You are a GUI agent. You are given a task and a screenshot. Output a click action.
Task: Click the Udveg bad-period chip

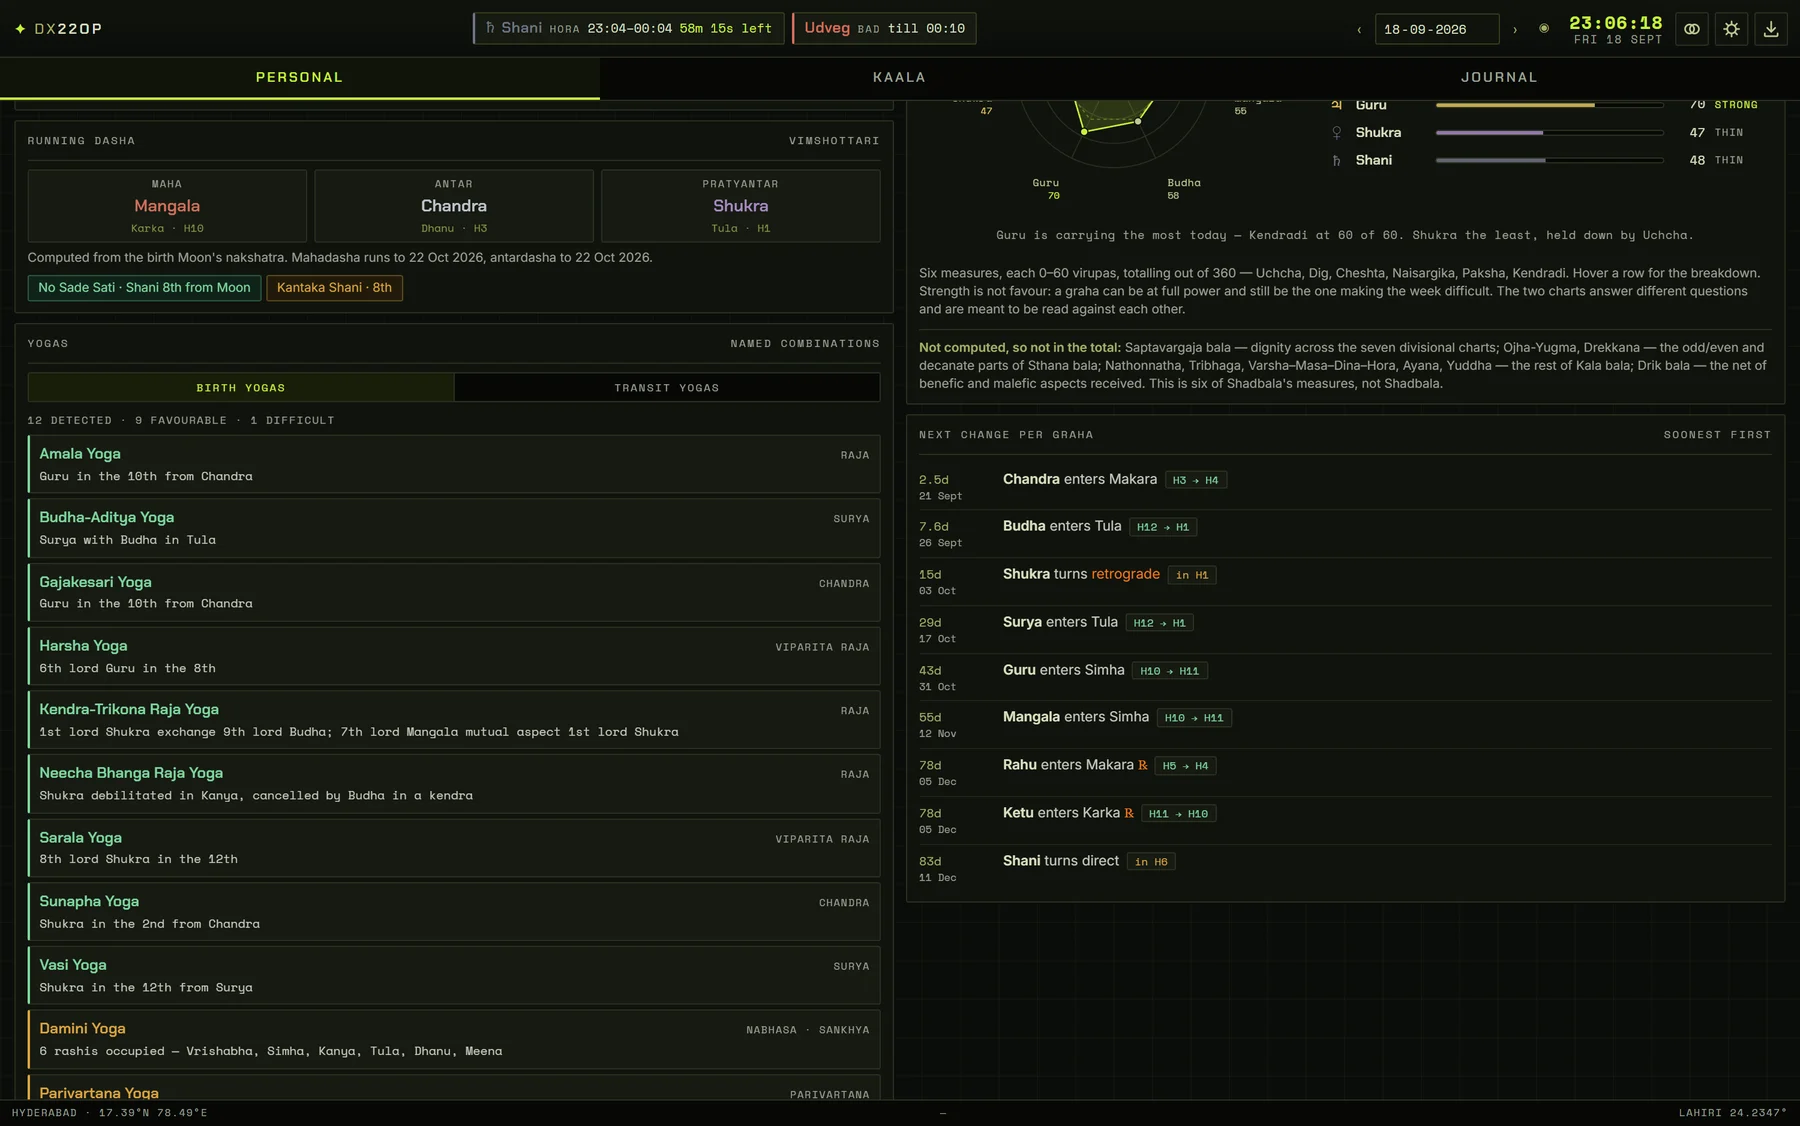click(884, 28)
